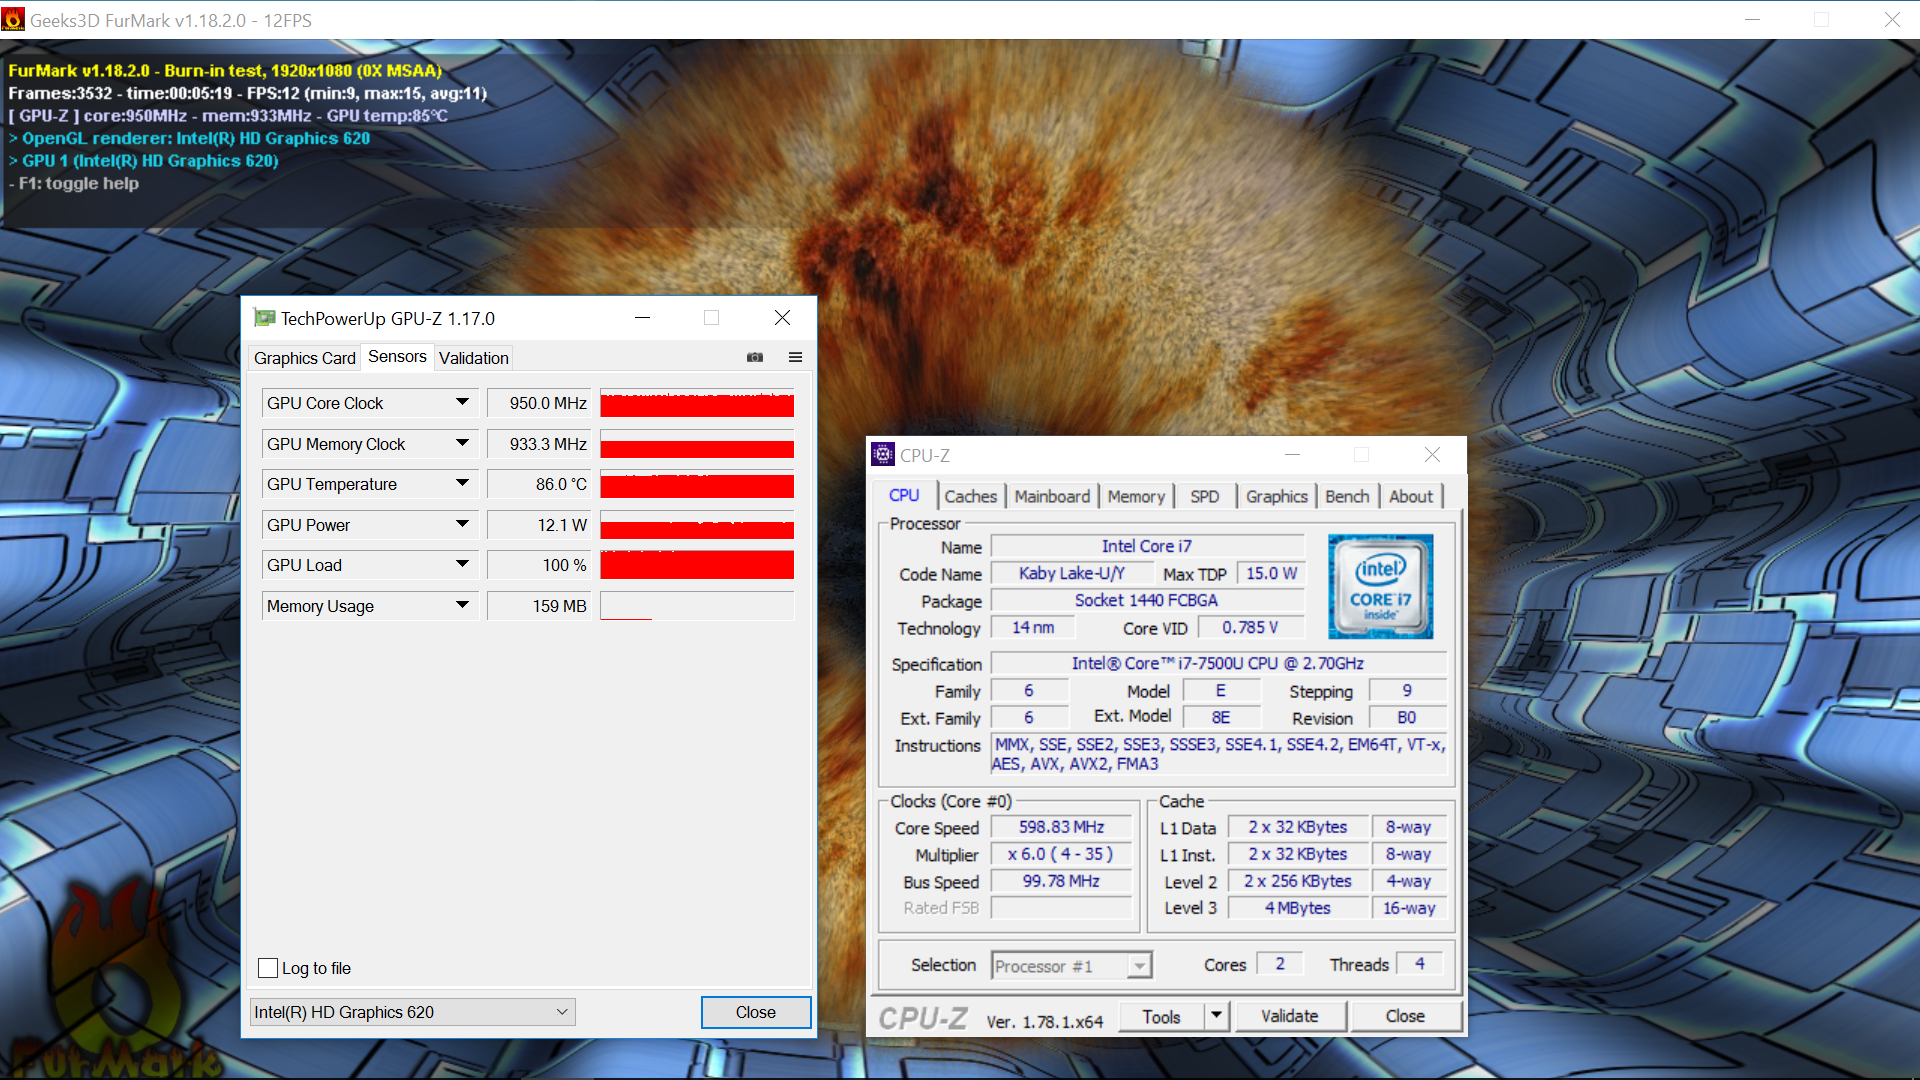1920x1080 pixels.
Task: Click the CPU-Z title bar chip icon
Action: pos(883,454)
